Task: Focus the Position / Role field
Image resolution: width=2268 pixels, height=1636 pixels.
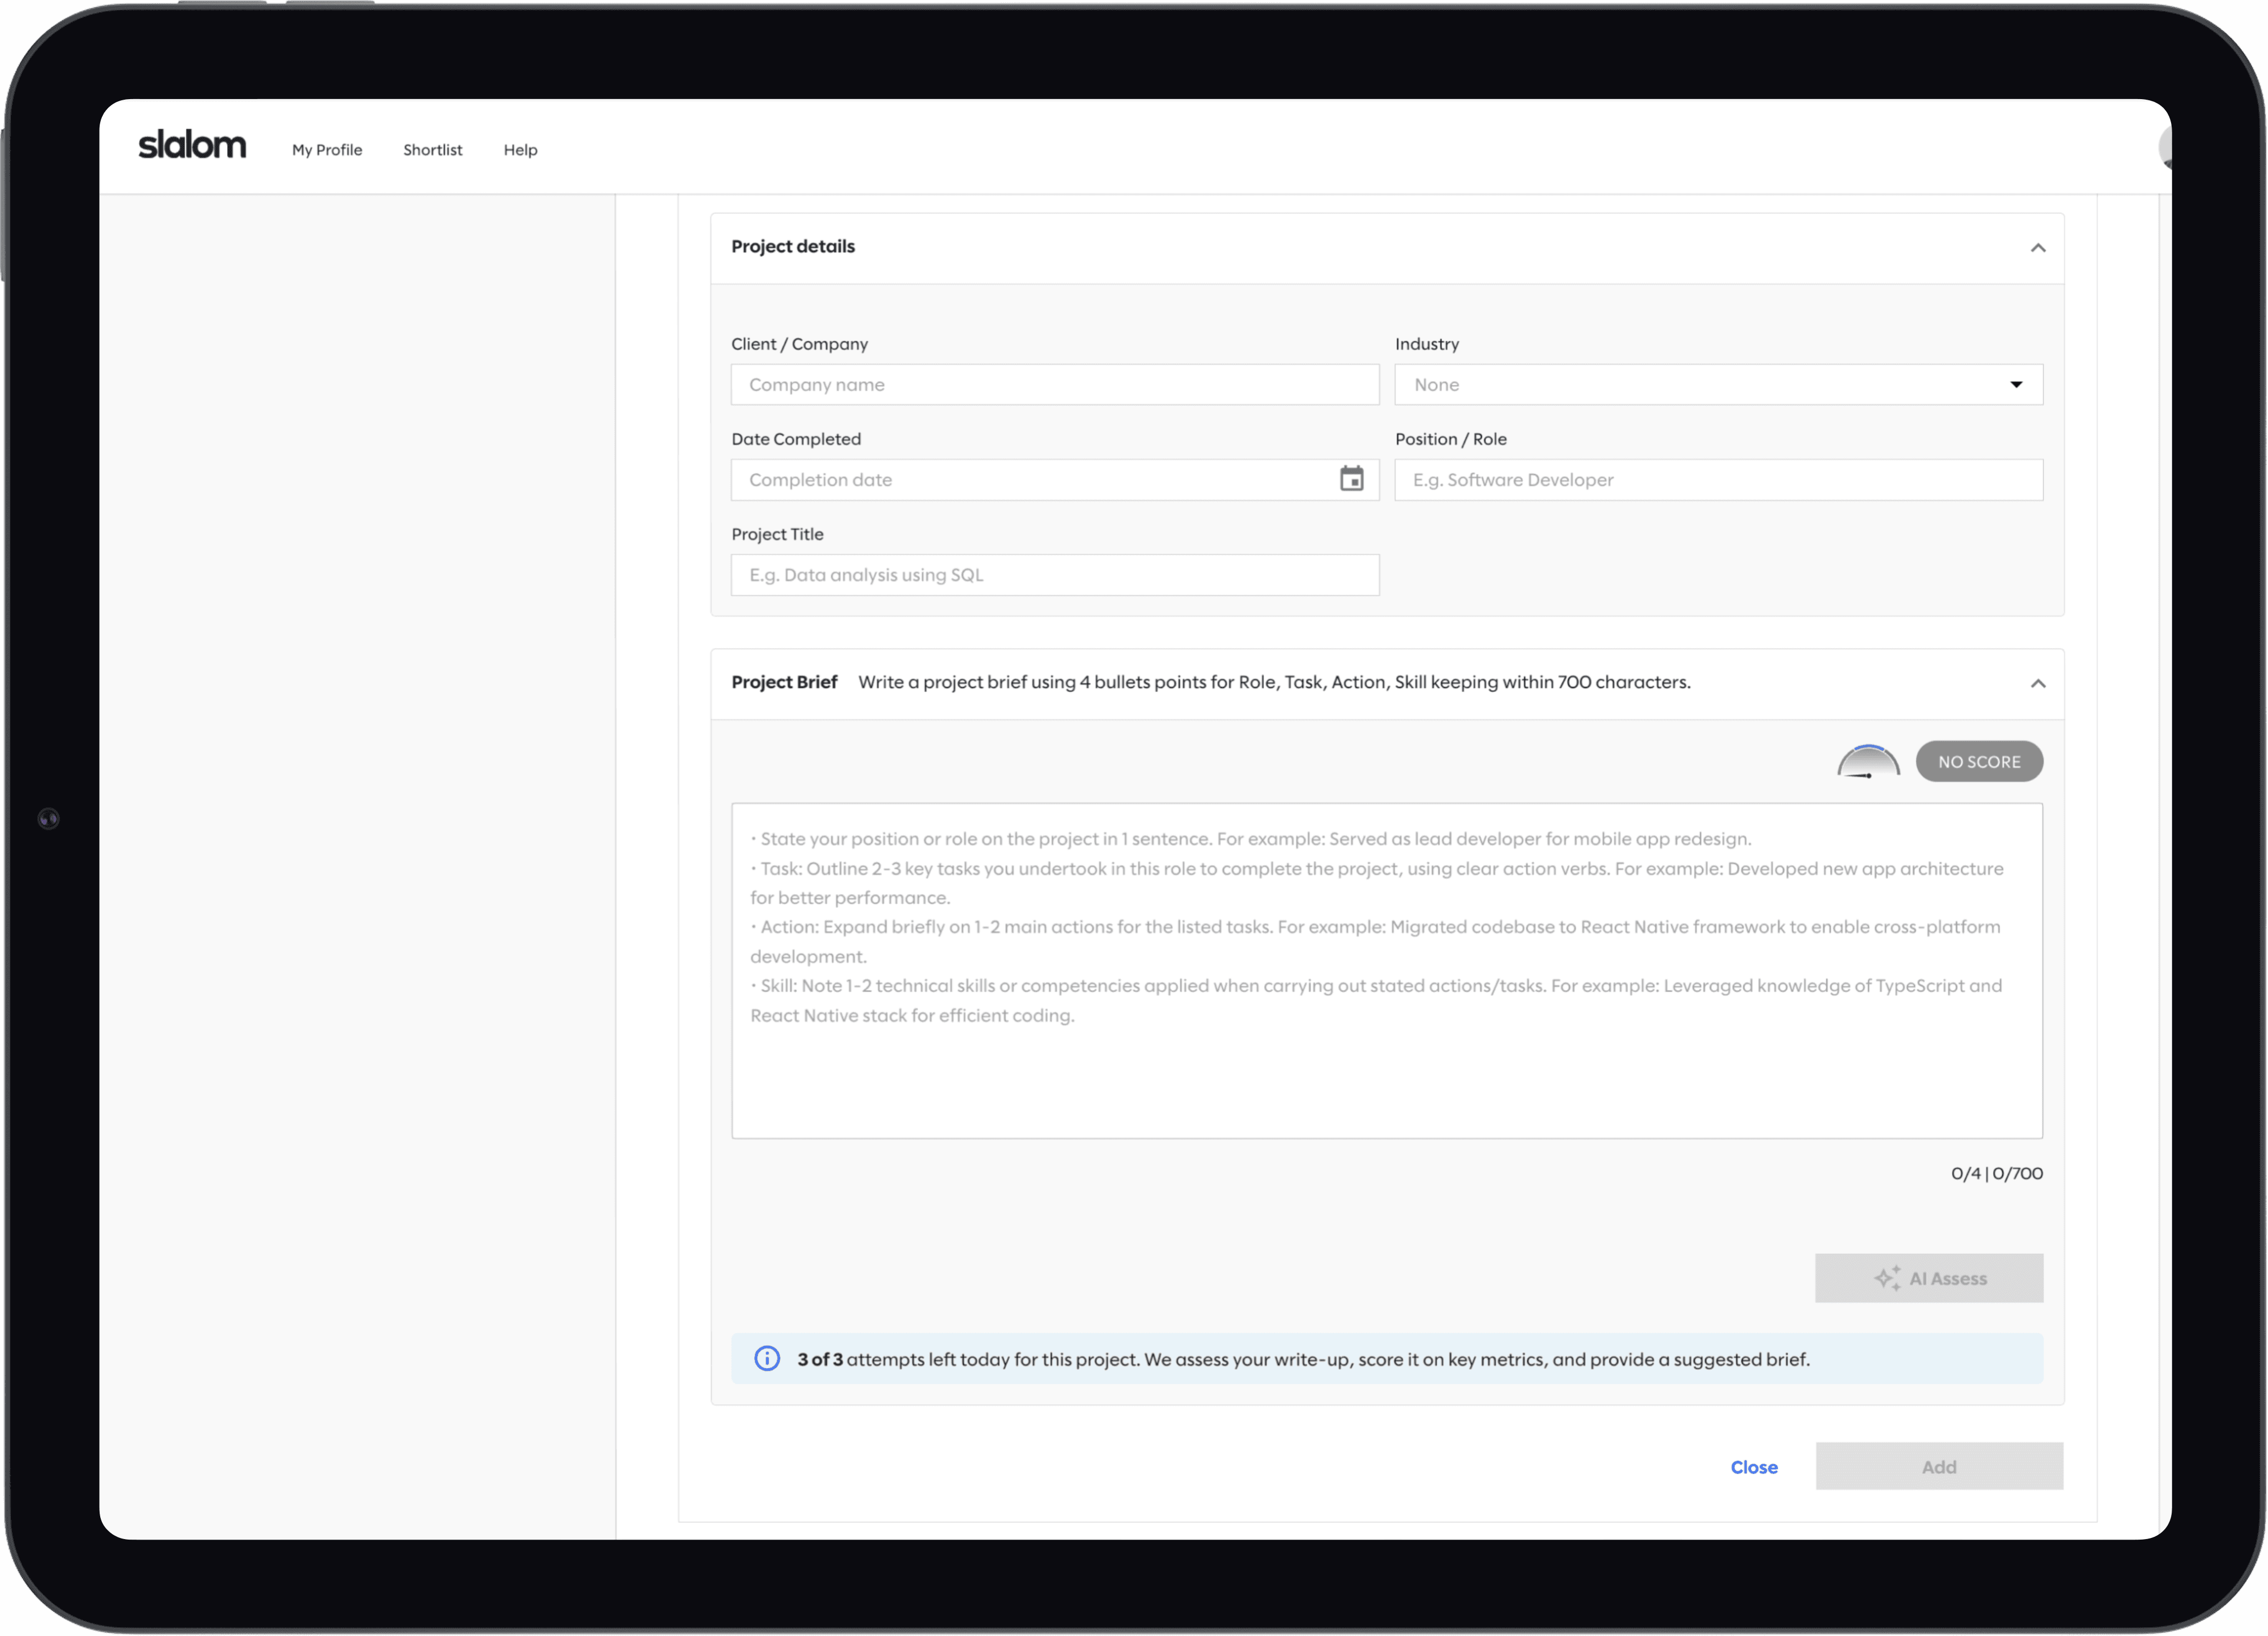Action: pos(1718,480)
